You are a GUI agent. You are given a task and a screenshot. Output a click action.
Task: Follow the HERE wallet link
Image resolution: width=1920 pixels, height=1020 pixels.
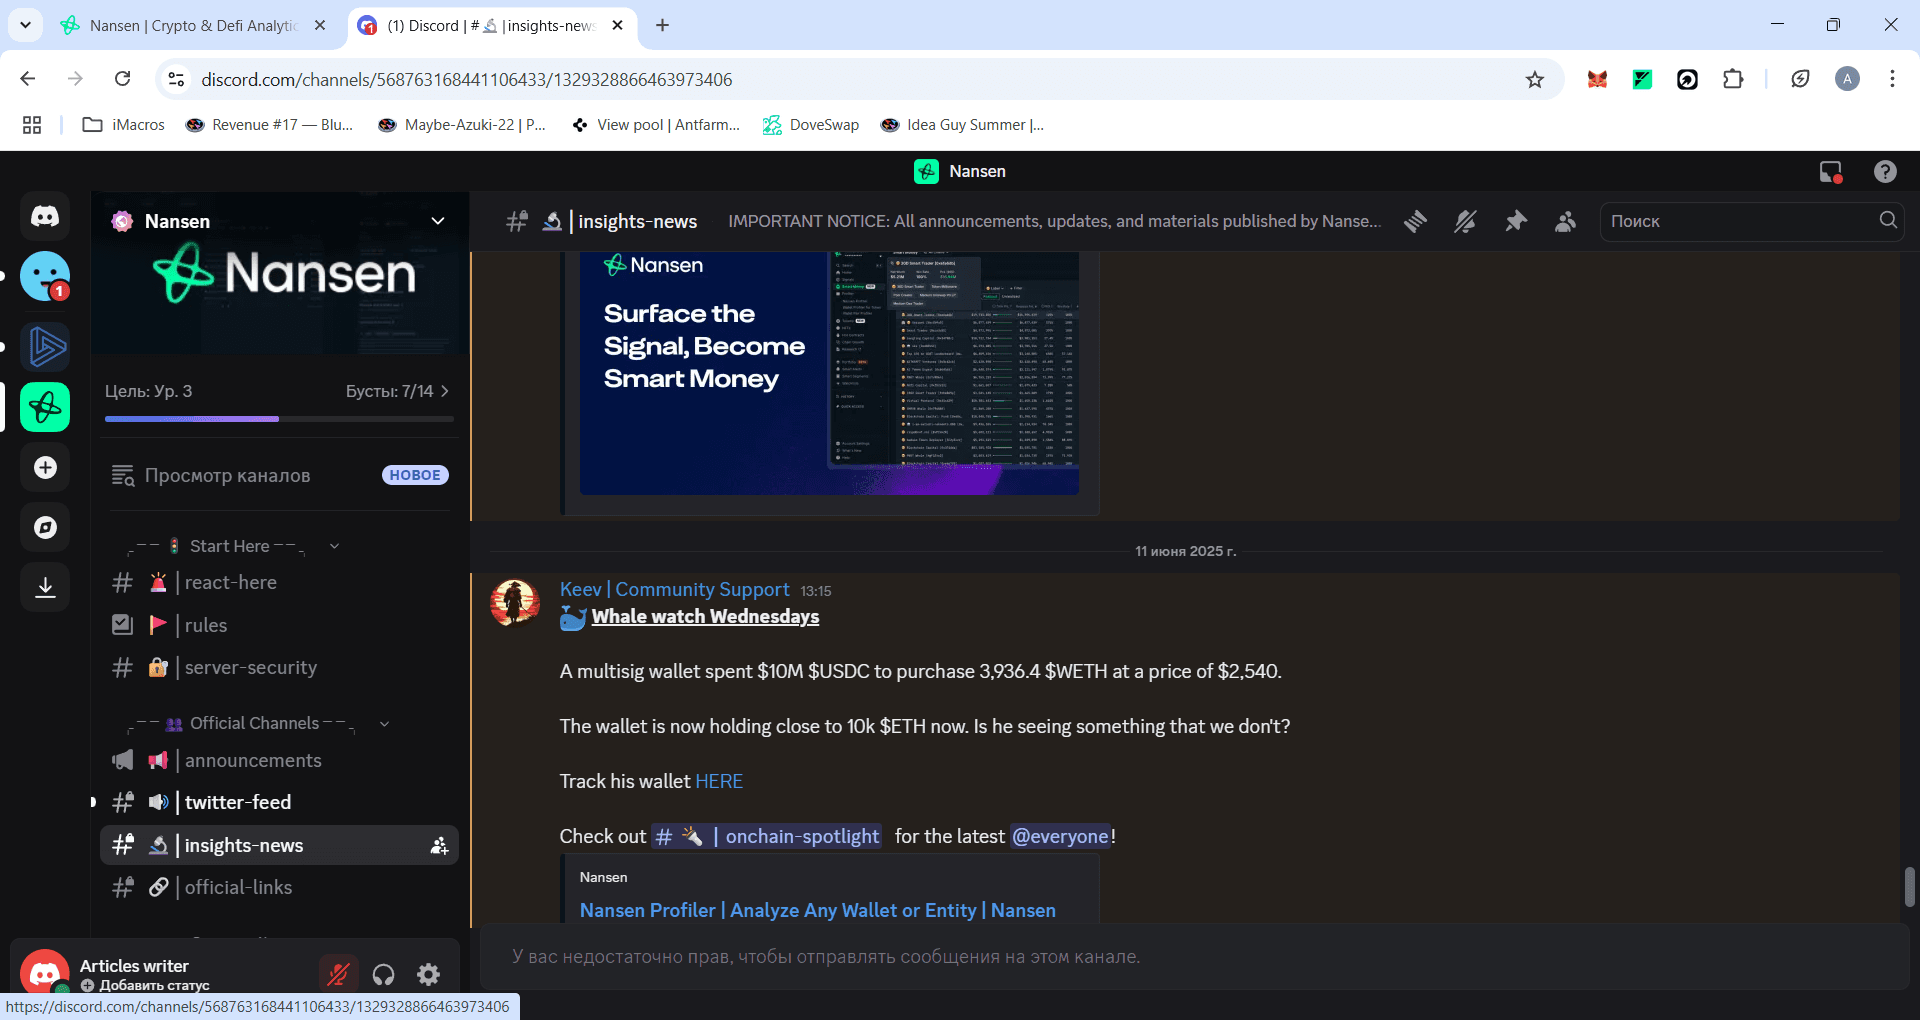(x=719, y=781)
